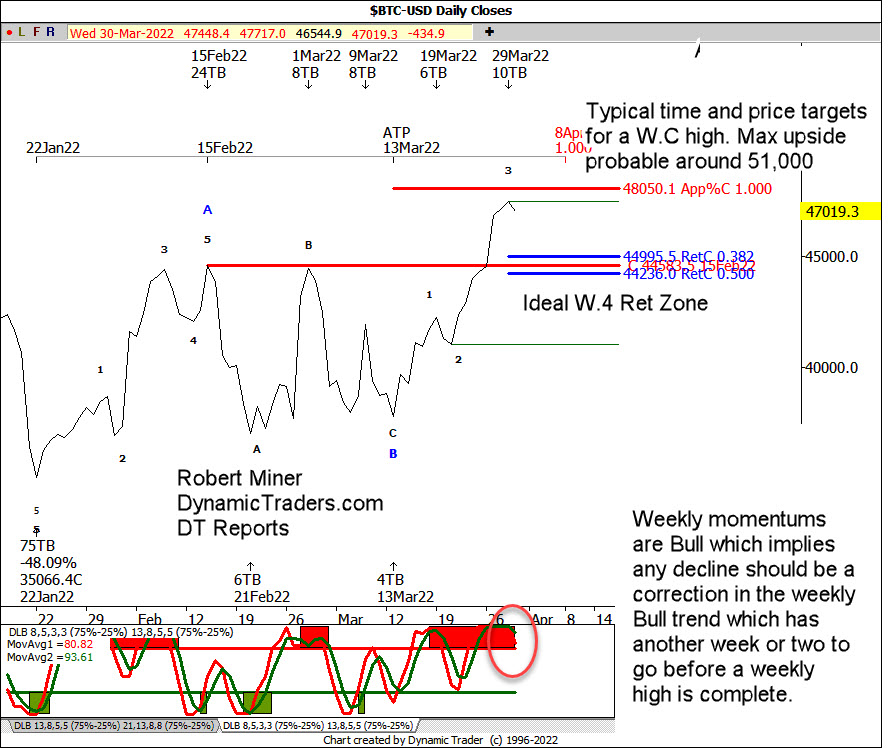Click the MovAvg1 =80.82 readout
The height and width of the screenshot is (748, 890).
[x=50, y=644]
